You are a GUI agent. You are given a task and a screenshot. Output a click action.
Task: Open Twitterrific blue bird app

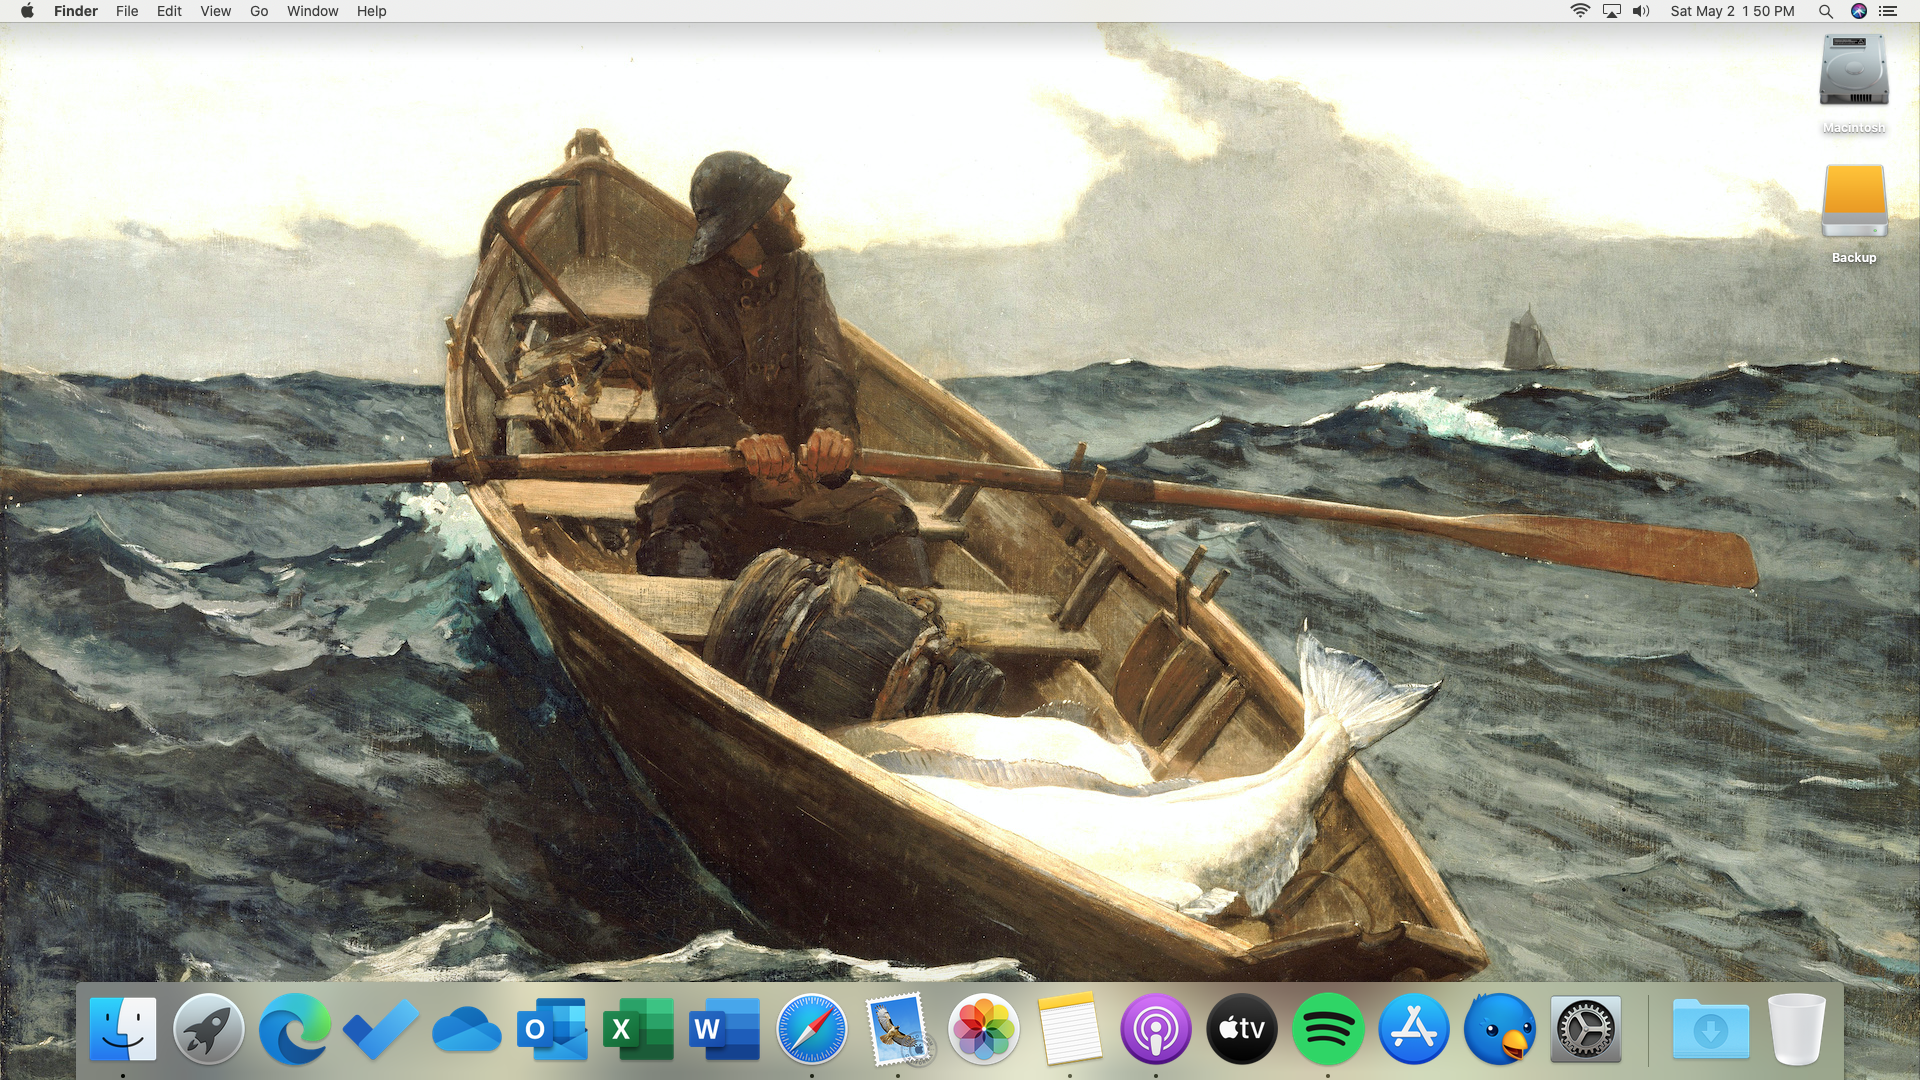tap(1499, 1029)
